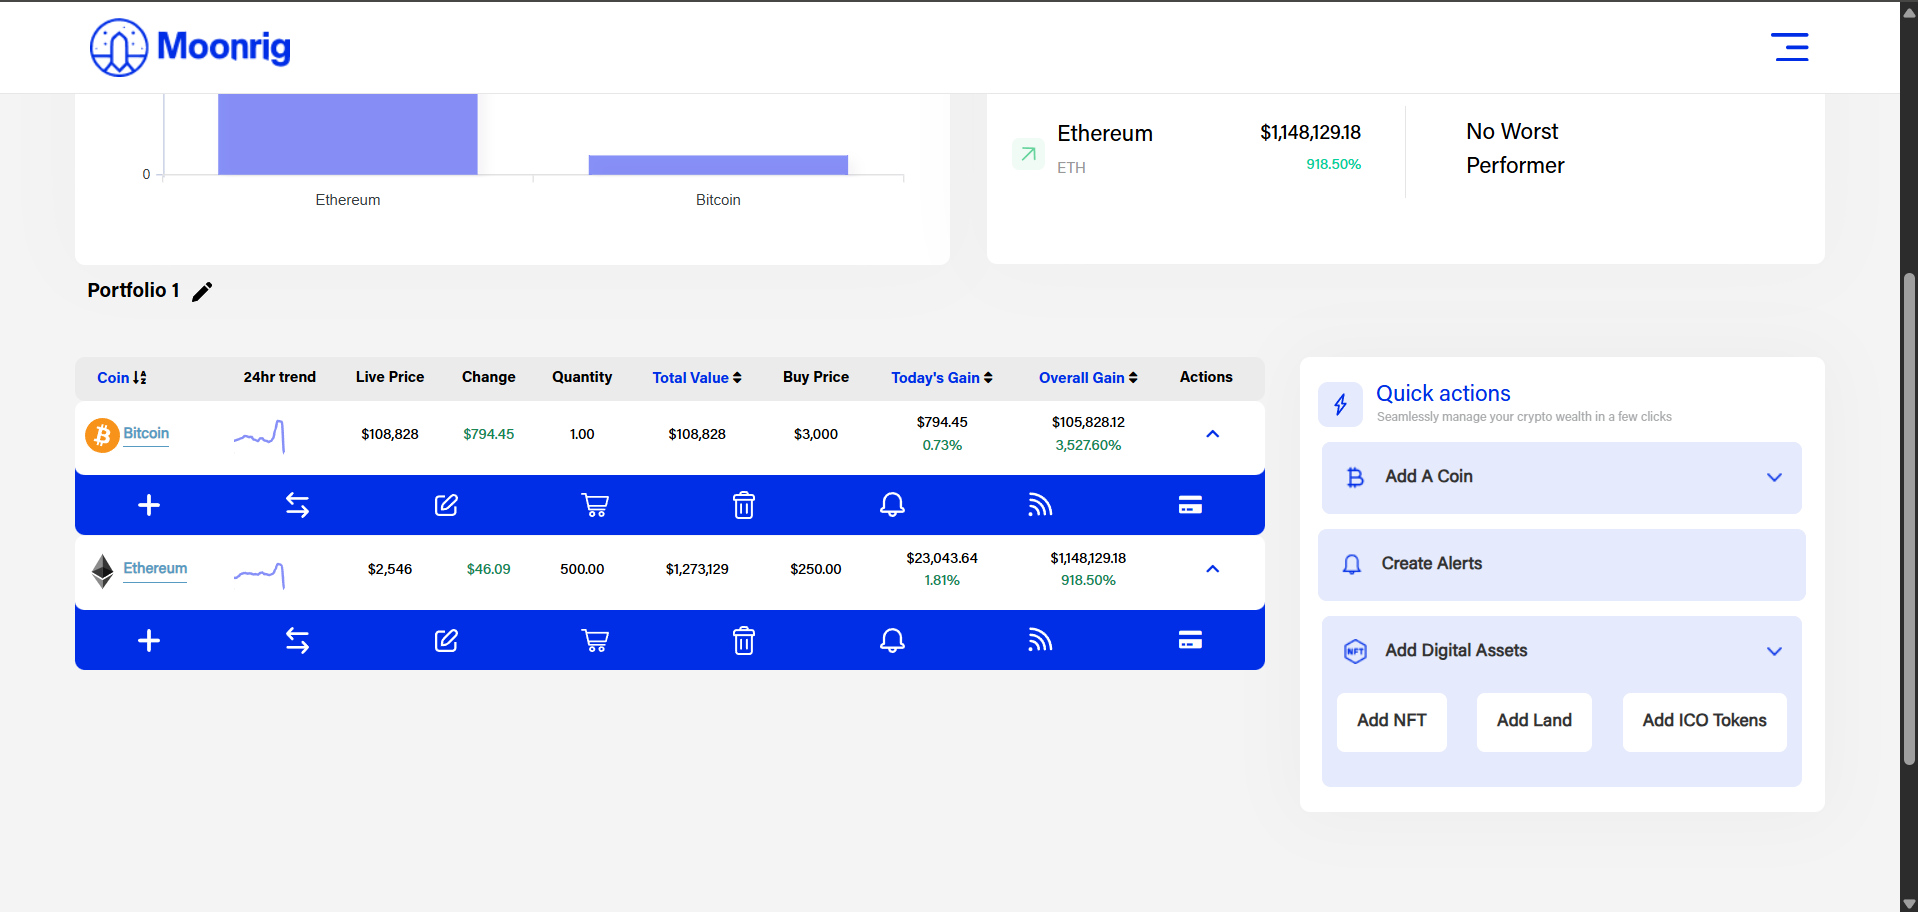Screen dimensions: 1918x912
Task: Click the page vertical scrollbar thumb
Action: [1909, 519]
